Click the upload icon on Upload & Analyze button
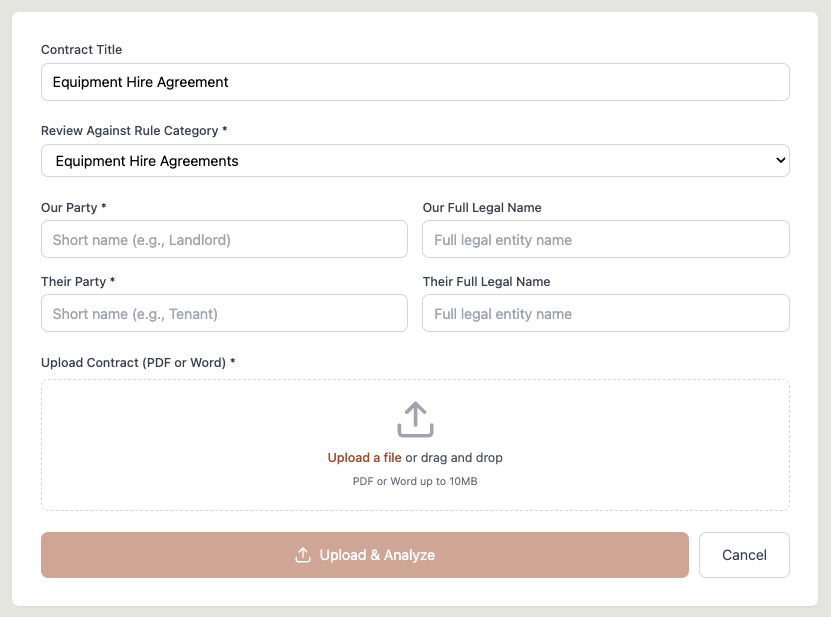This screenshot has height=617, width=831. [303, 554]
